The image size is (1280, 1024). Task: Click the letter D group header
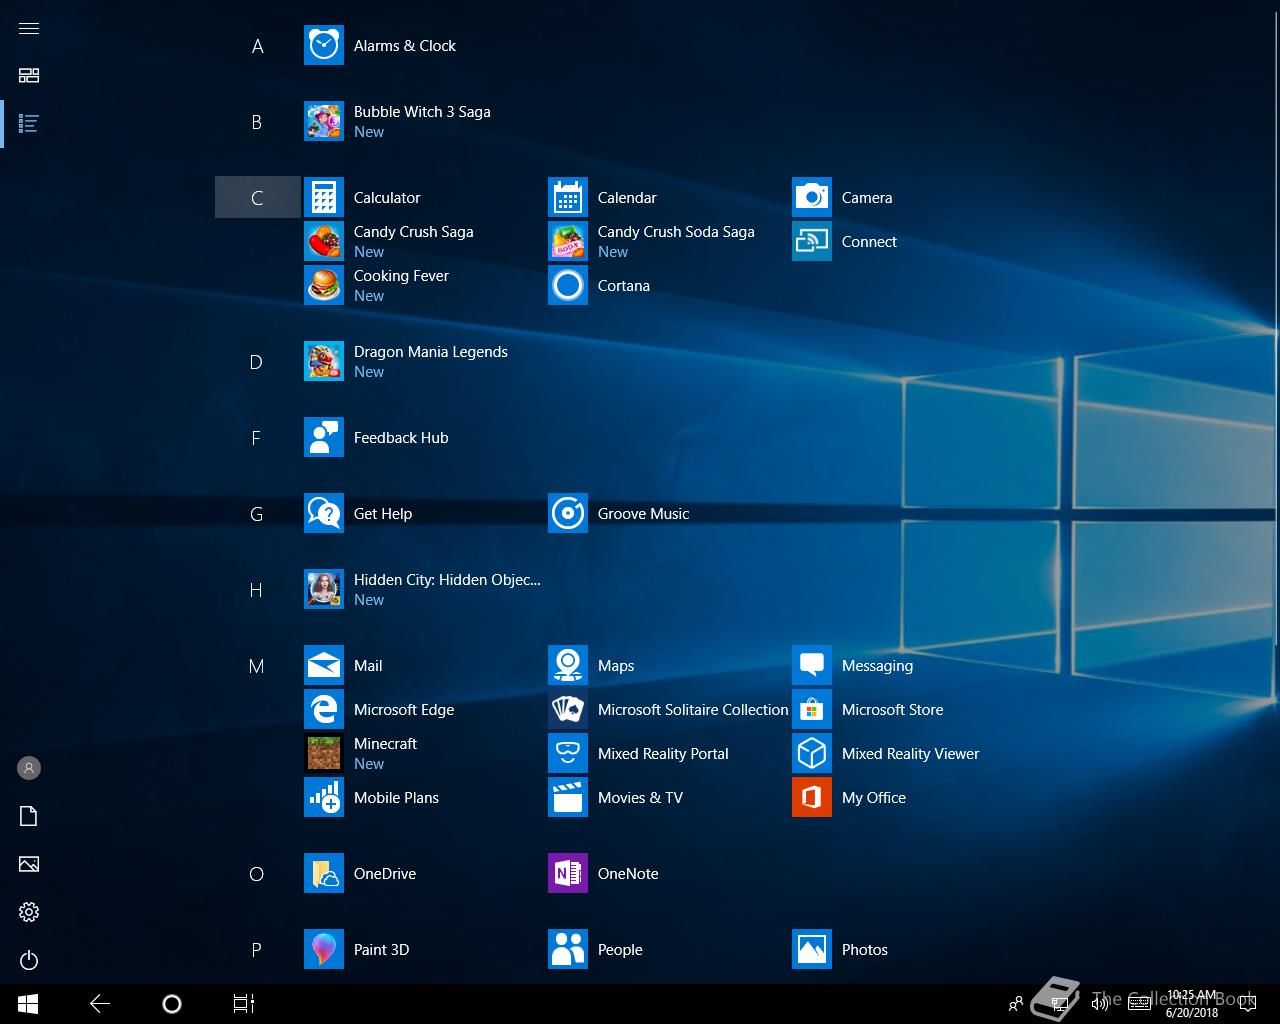click(x=257, y=362)
